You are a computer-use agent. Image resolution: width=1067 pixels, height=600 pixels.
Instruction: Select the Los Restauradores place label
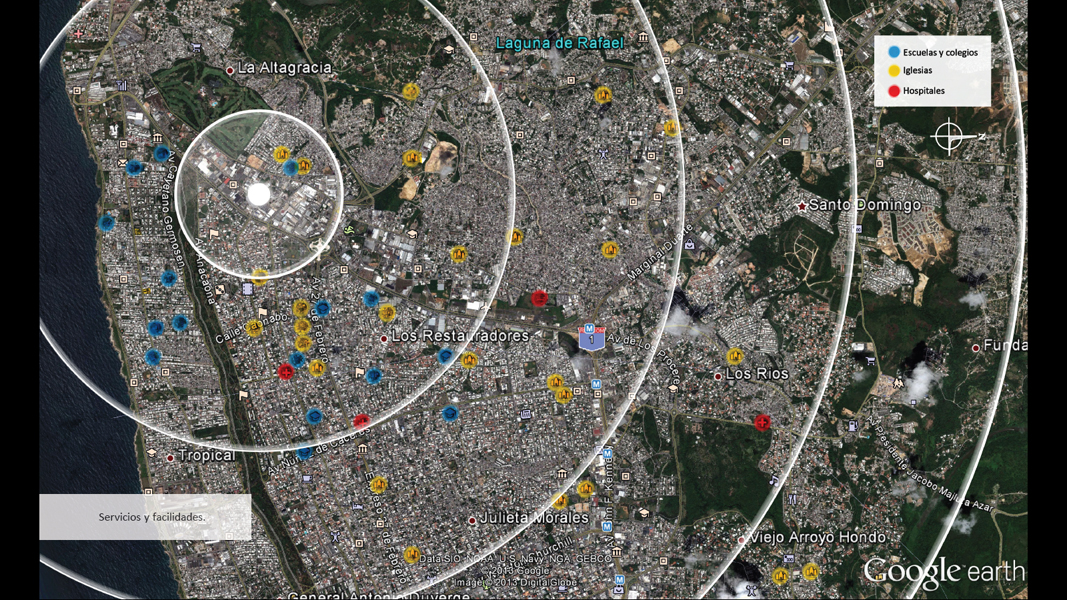click(x=459, y=337)
